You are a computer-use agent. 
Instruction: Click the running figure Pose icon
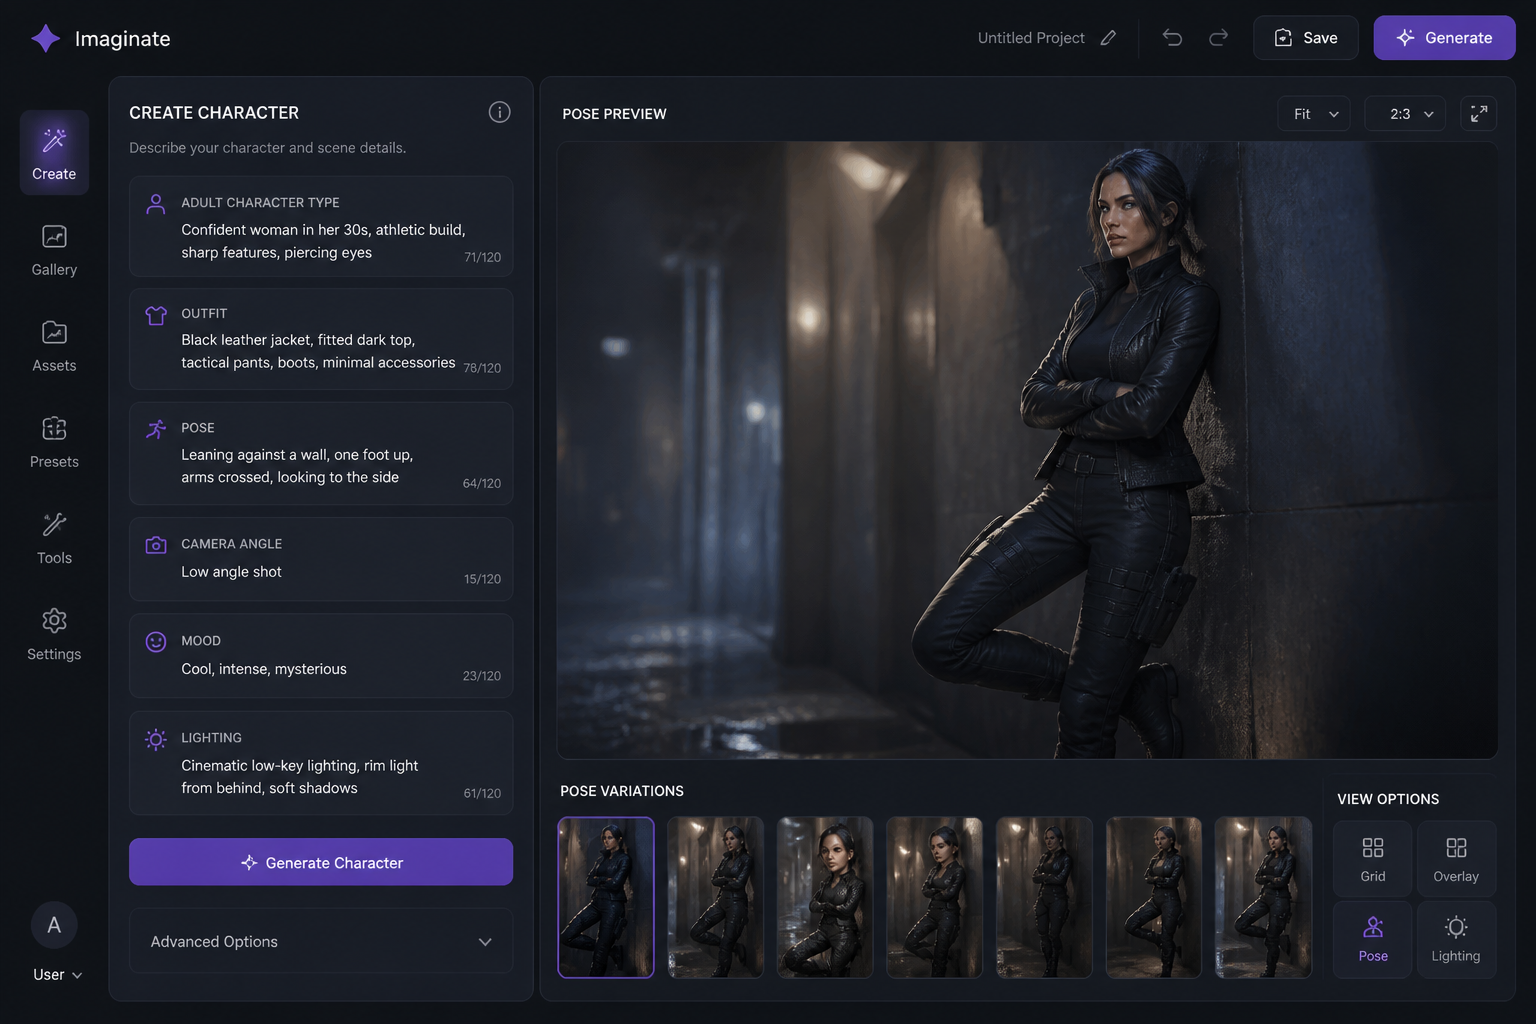(156, 429)
